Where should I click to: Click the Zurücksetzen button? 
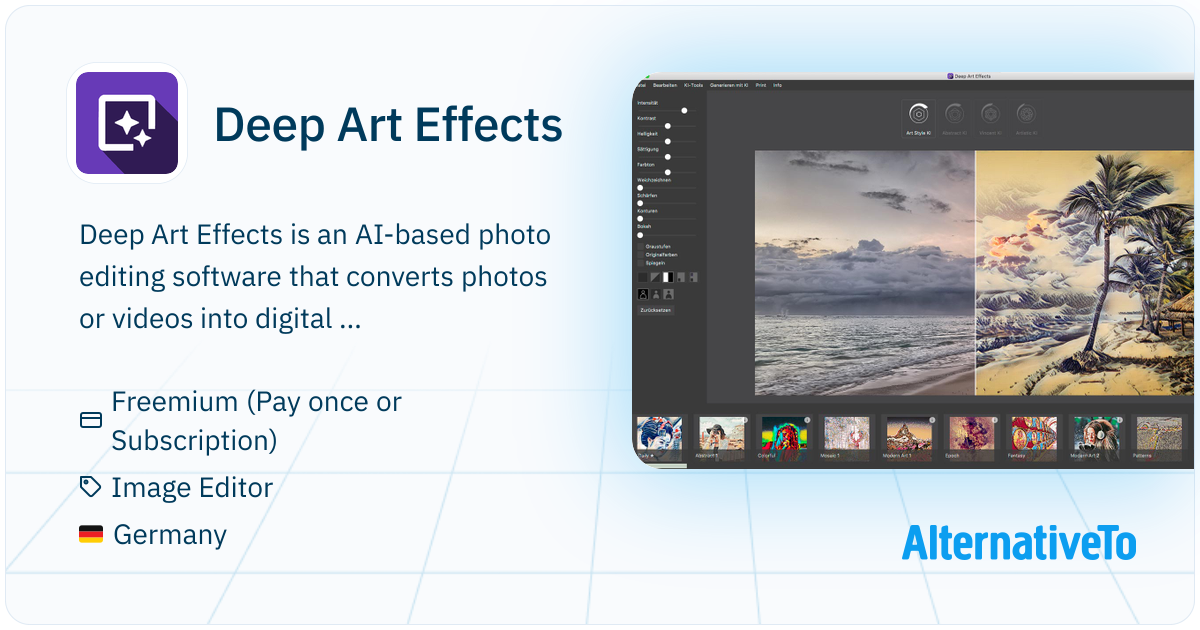(x=656, y=310)
